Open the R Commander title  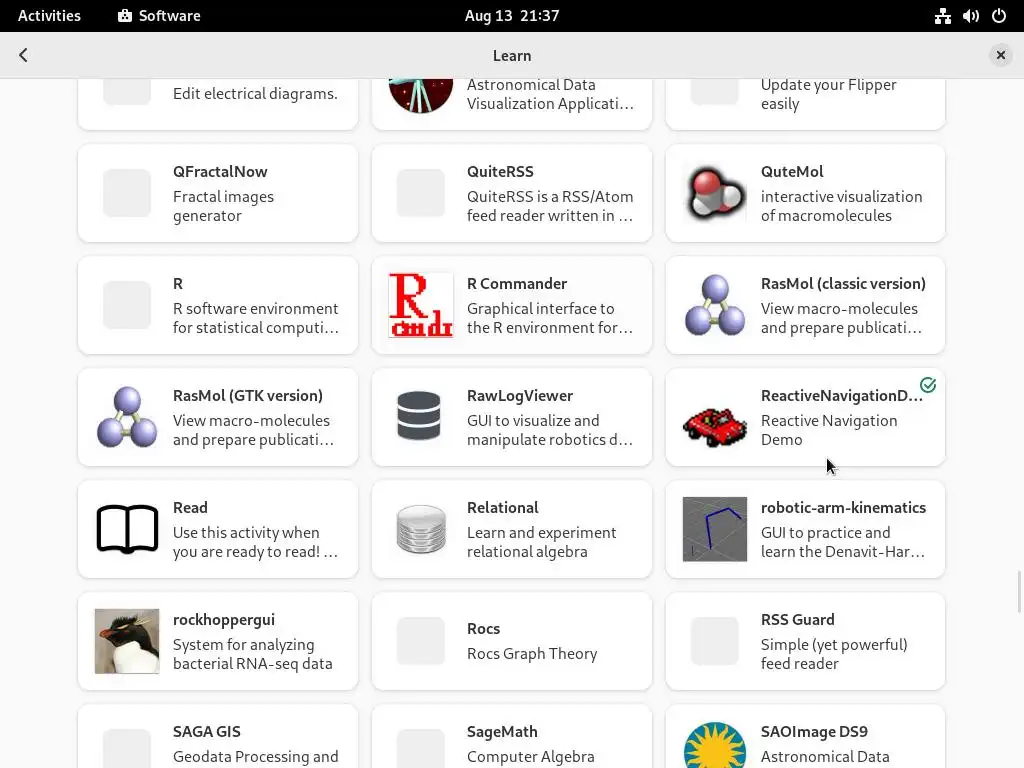[517, 283]
